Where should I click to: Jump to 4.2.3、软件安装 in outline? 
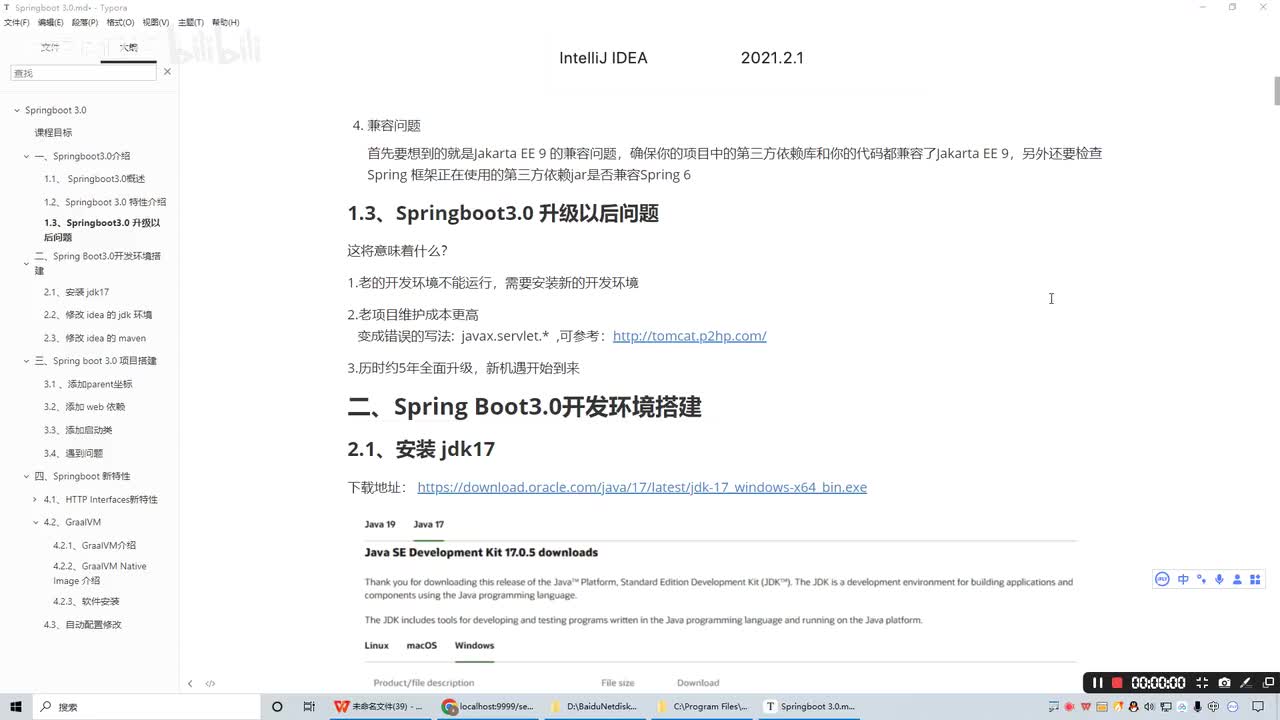pyautogui.click(x=86, y=602)
